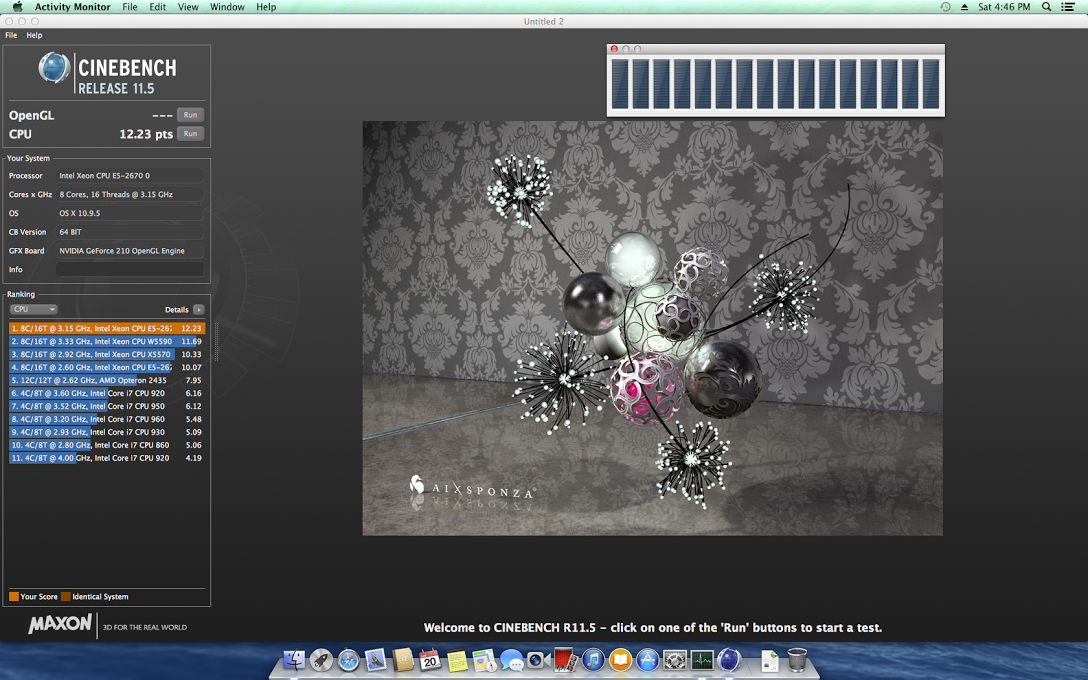
Task: Click the 12.23 pts CPU score
Action: coord(146,134)
